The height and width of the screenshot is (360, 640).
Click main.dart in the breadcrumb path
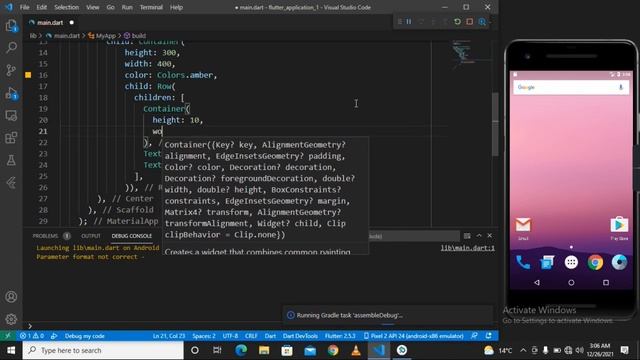click(x=67, y=36)
